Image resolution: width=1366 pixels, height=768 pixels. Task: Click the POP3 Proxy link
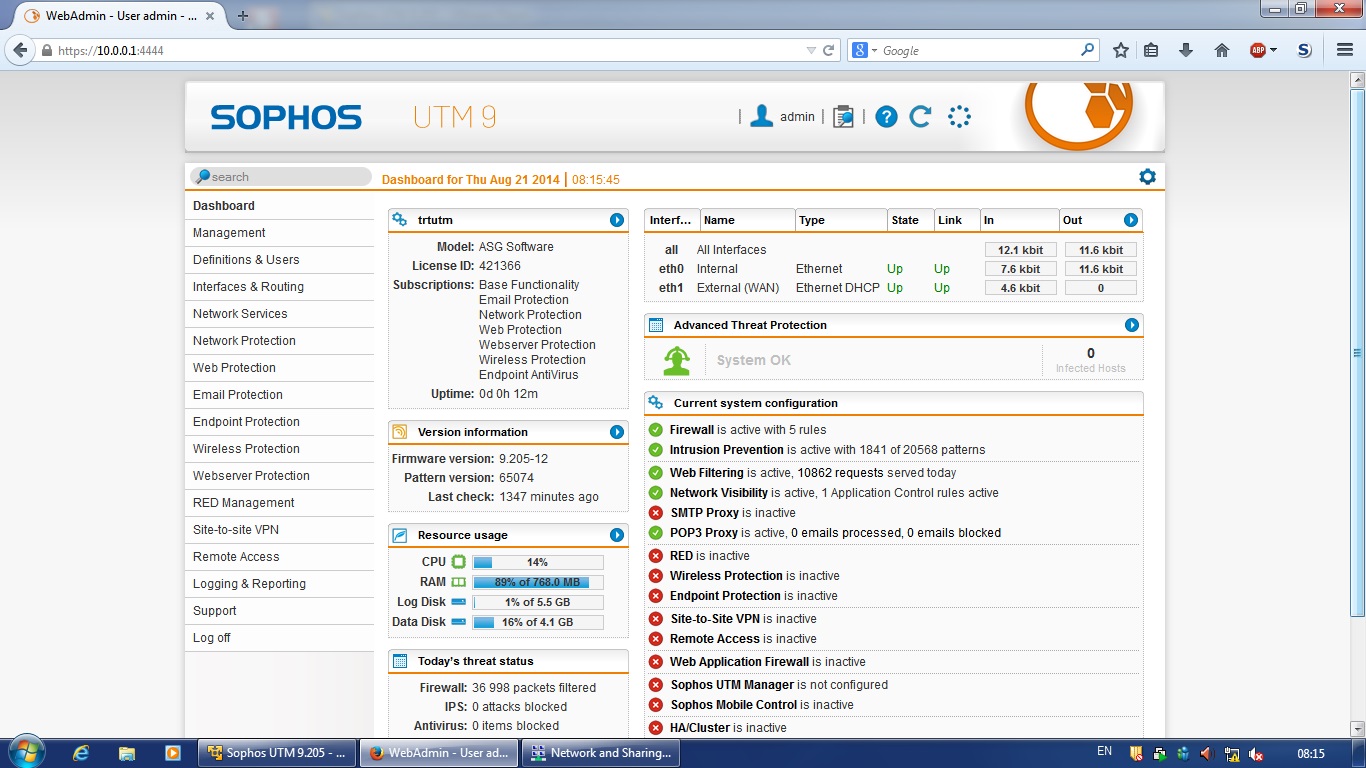[704, 533]
